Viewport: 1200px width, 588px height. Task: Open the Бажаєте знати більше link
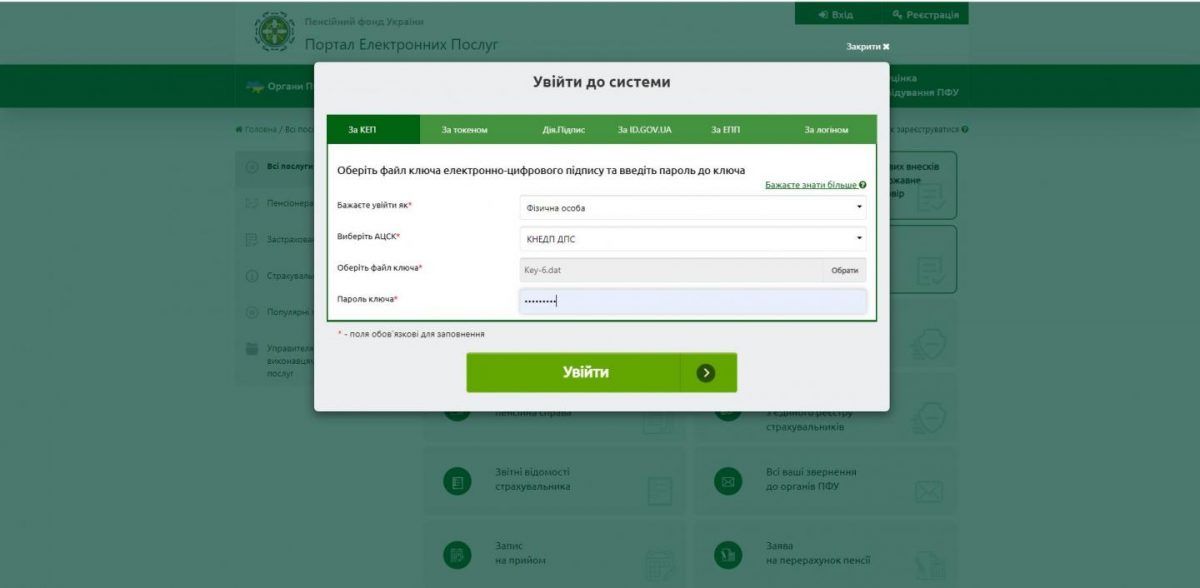pos(810,185)
